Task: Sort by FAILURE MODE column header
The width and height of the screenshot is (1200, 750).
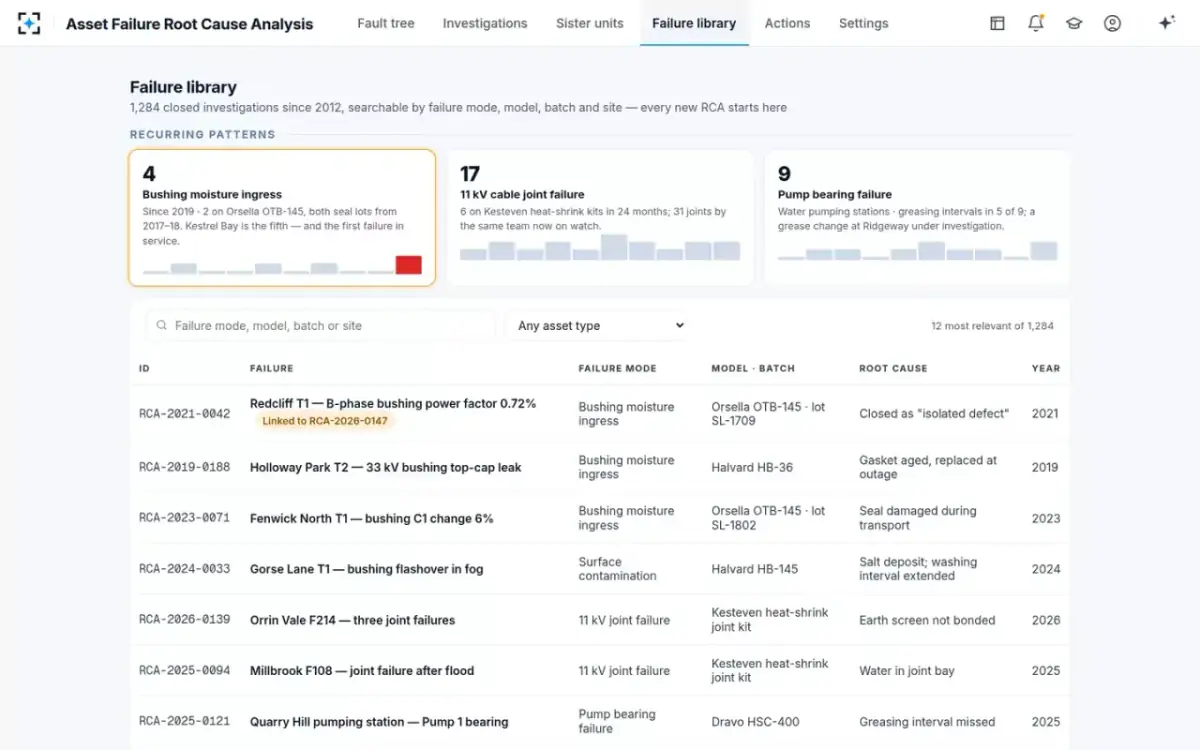Action: click(617, 369)
